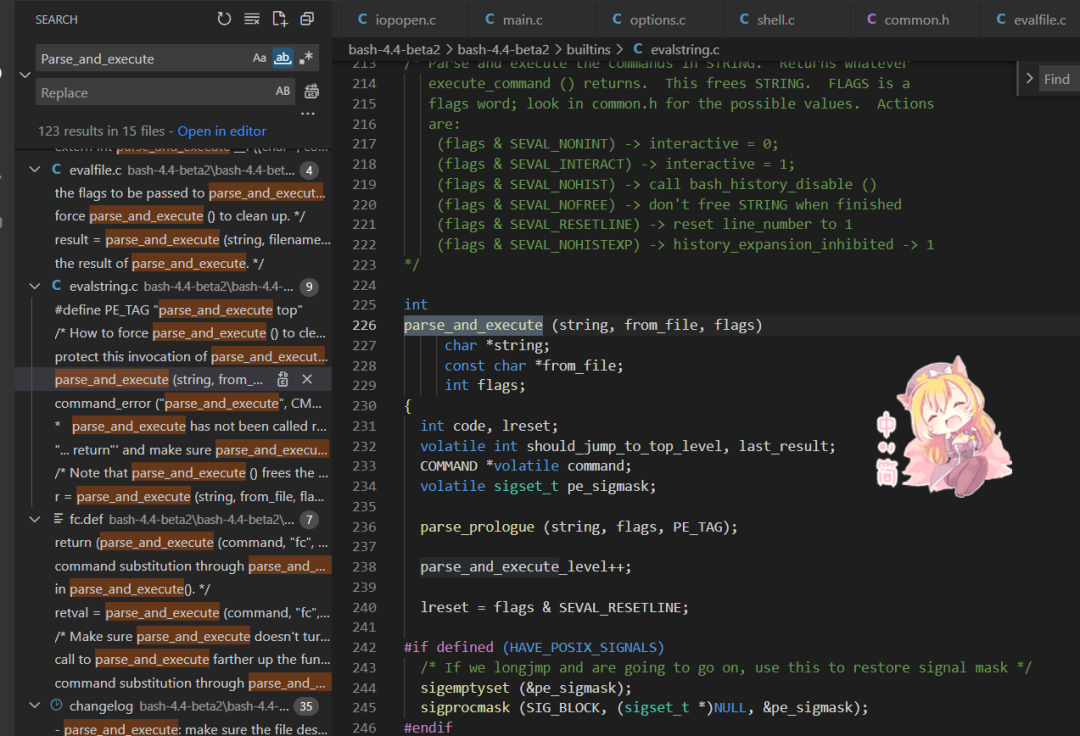
Task: Refresh the search results
Action: coord(224,19)
